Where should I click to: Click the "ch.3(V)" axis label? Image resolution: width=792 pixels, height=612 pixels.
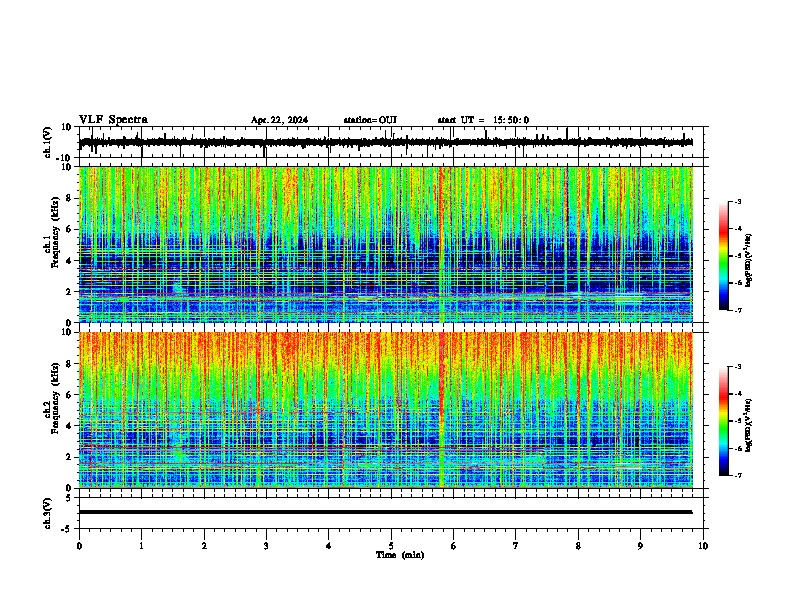click(48, 514)
